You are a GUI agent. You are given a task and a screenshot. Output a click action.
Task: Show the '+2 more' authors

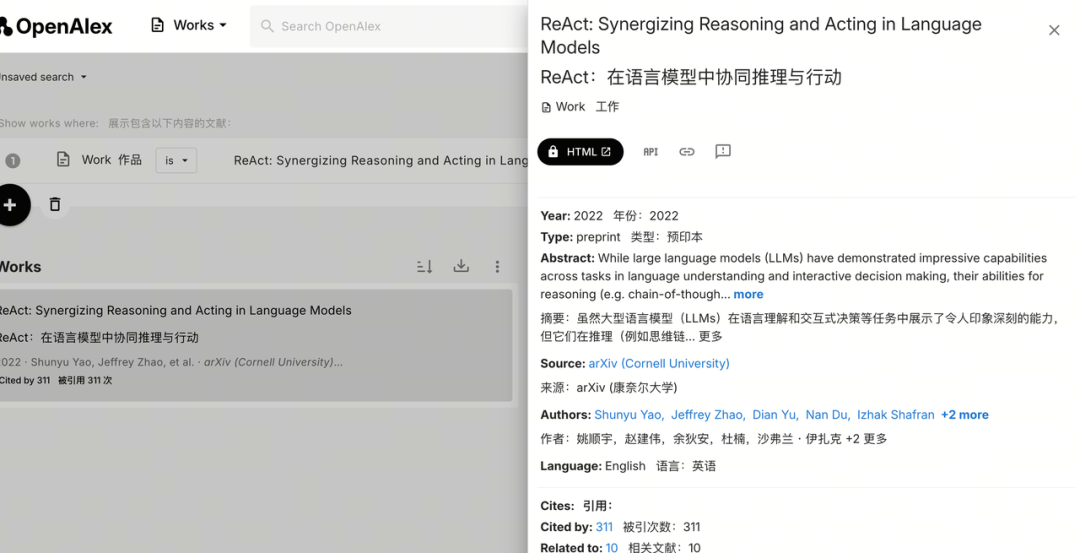pyautogui.click(x=964, y=415)
